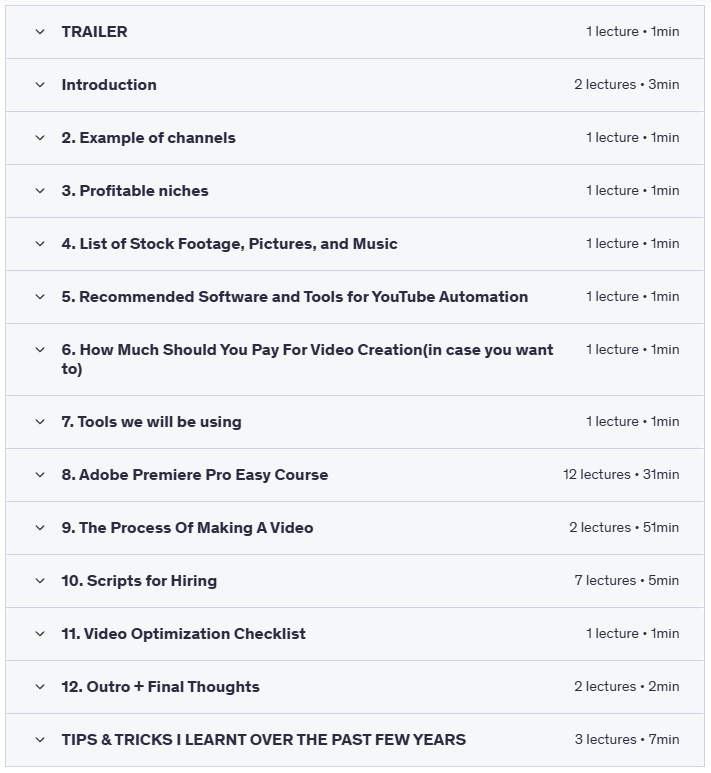Toggle chevron next to Profitable niches
Viewport: 711px width, 773px height.
point(40,191)
